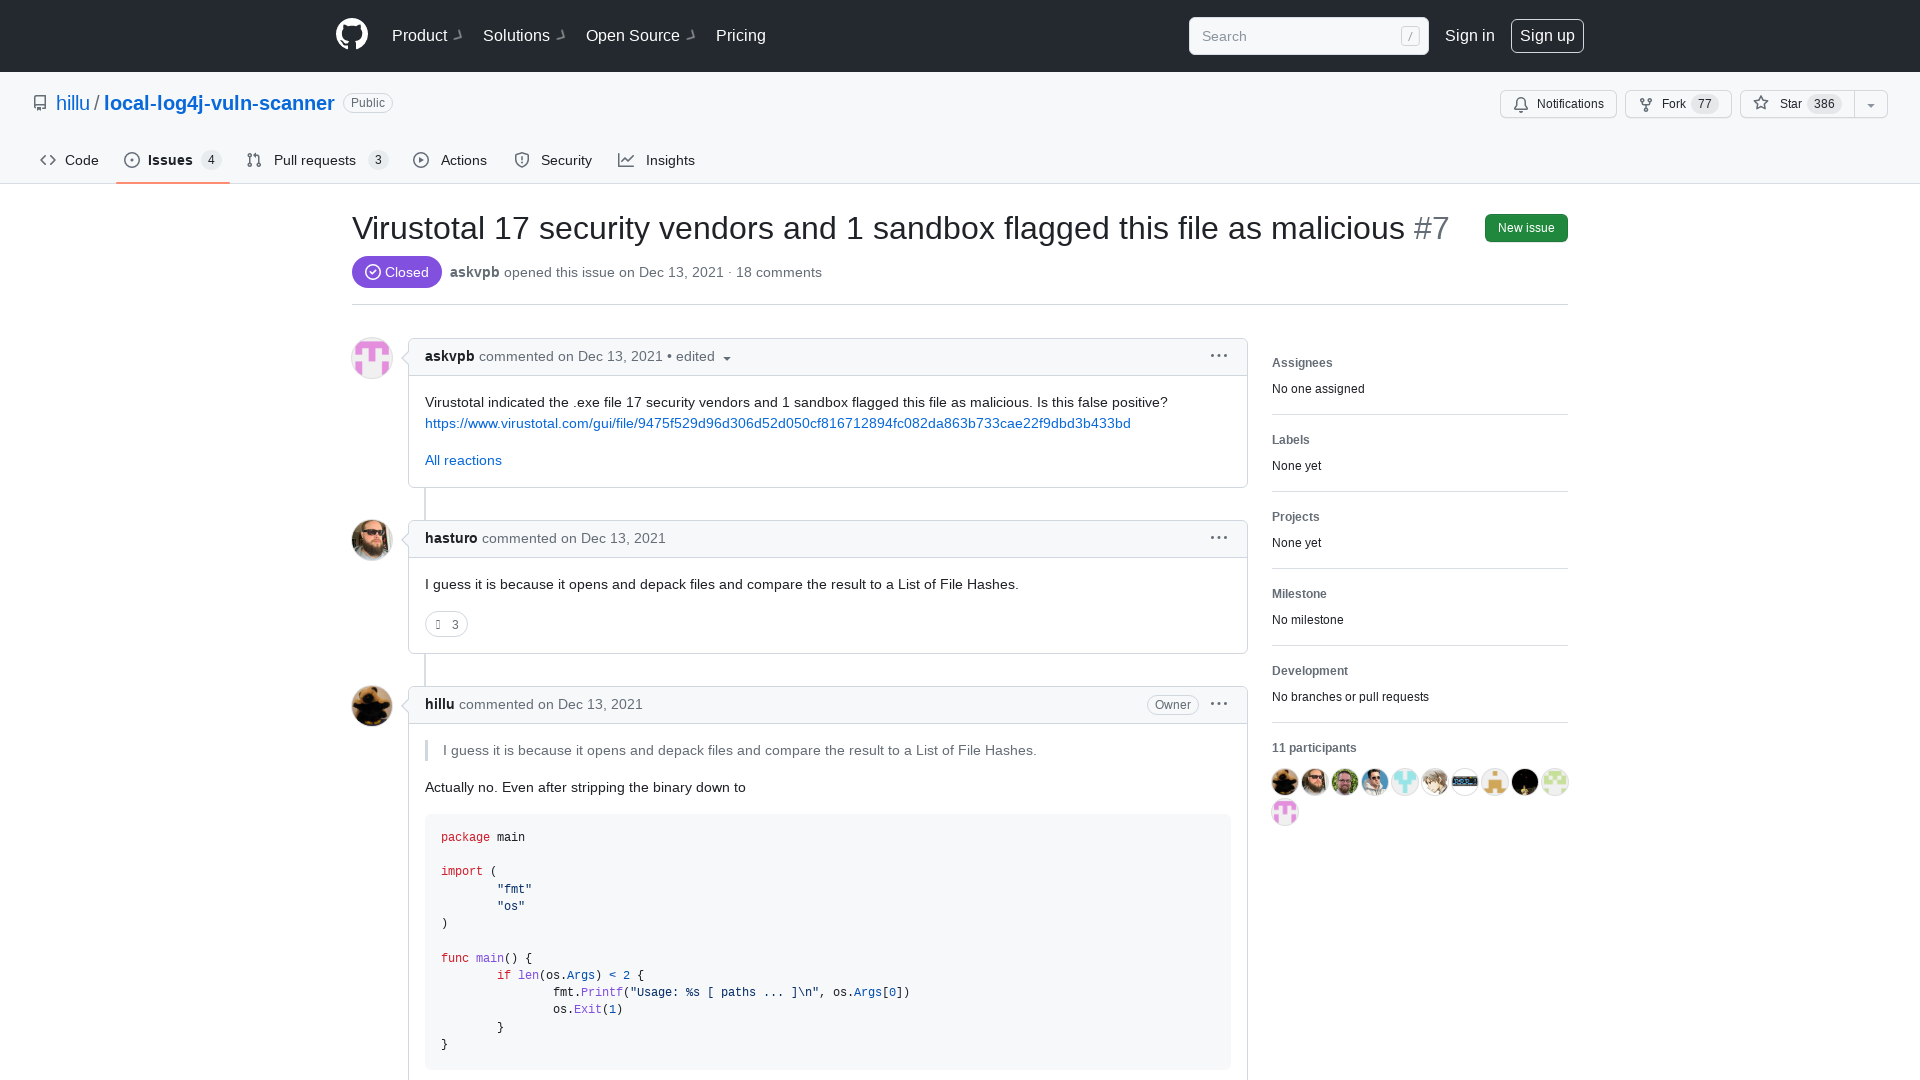Click fifth participant avatar in sidebar
This screenshot has height=1080, width=1920.
click(x=1405, y=782)
